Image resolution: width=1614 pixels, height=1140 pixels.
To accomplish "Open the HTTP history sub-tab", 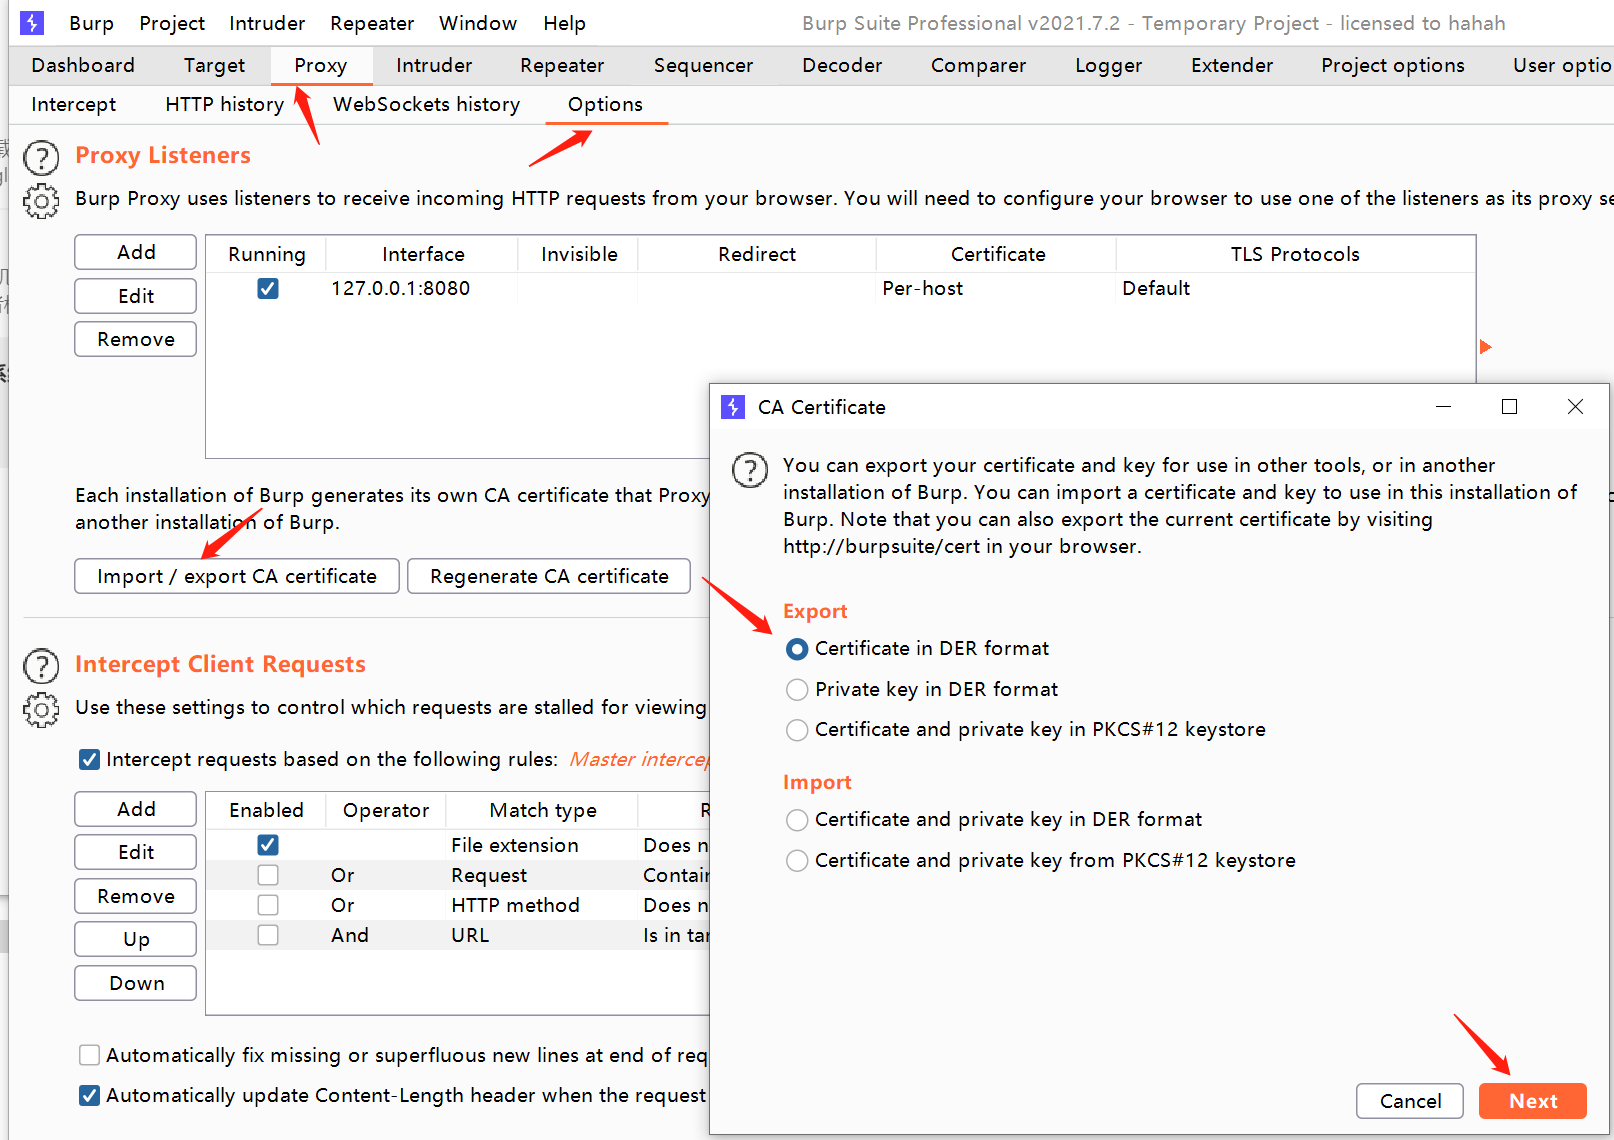I will click(225, 104).
